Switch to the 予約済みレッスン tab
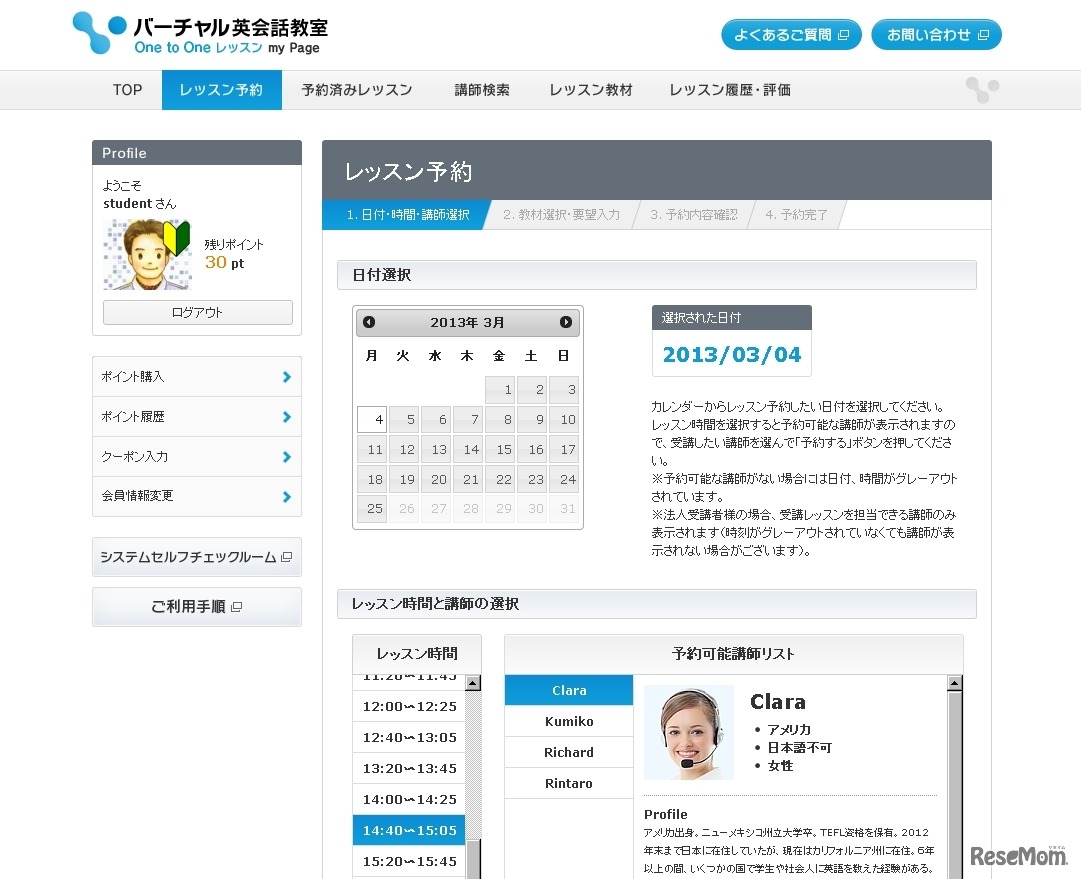The width and height of the screenshot is (1081, 879). (357, 90)
